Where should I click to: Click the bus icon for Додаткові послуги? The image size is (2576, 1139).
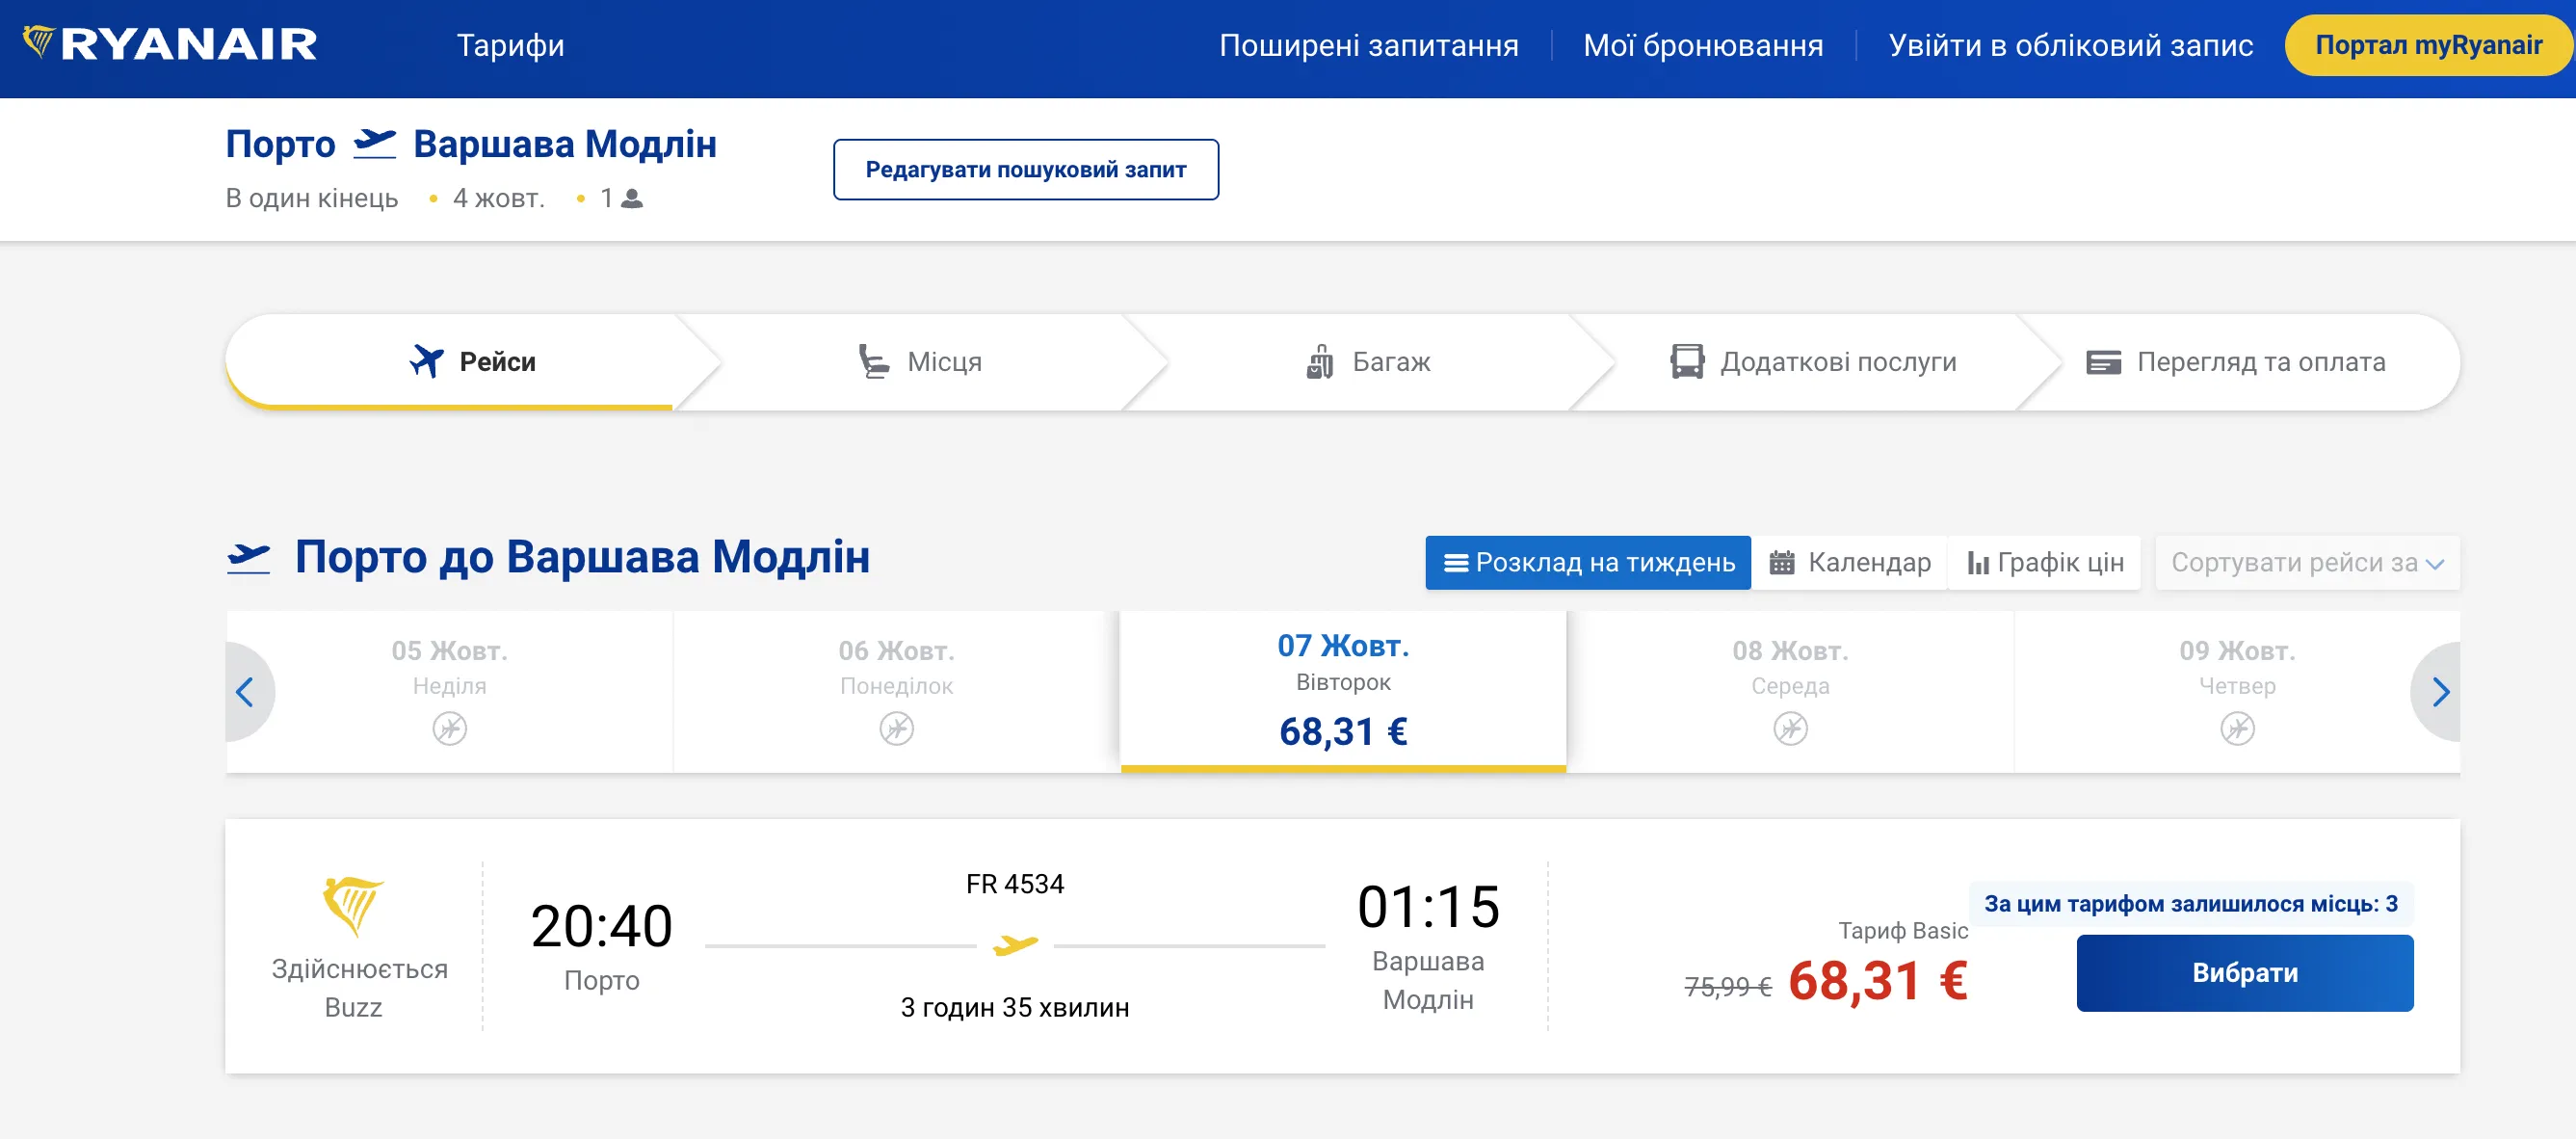1688,360
